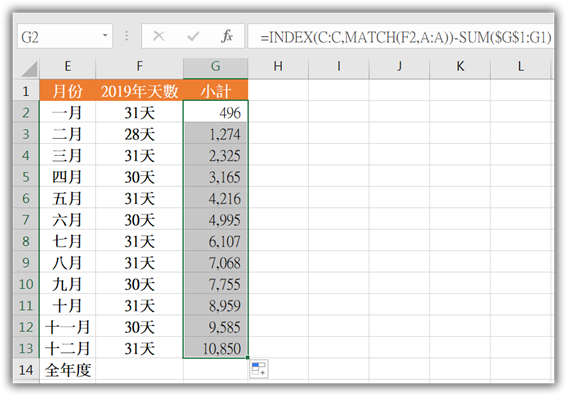Select row 11 header
The height and width of the screenshot is (396, 567).
tap(26, 305)
